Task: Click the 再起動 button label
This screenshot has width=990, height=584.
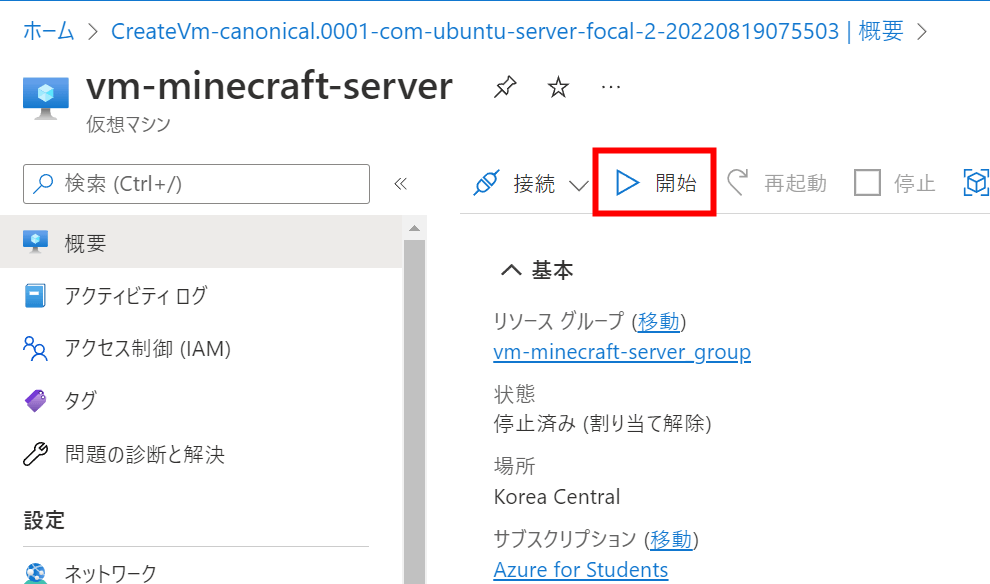Action: pos(796,183)
